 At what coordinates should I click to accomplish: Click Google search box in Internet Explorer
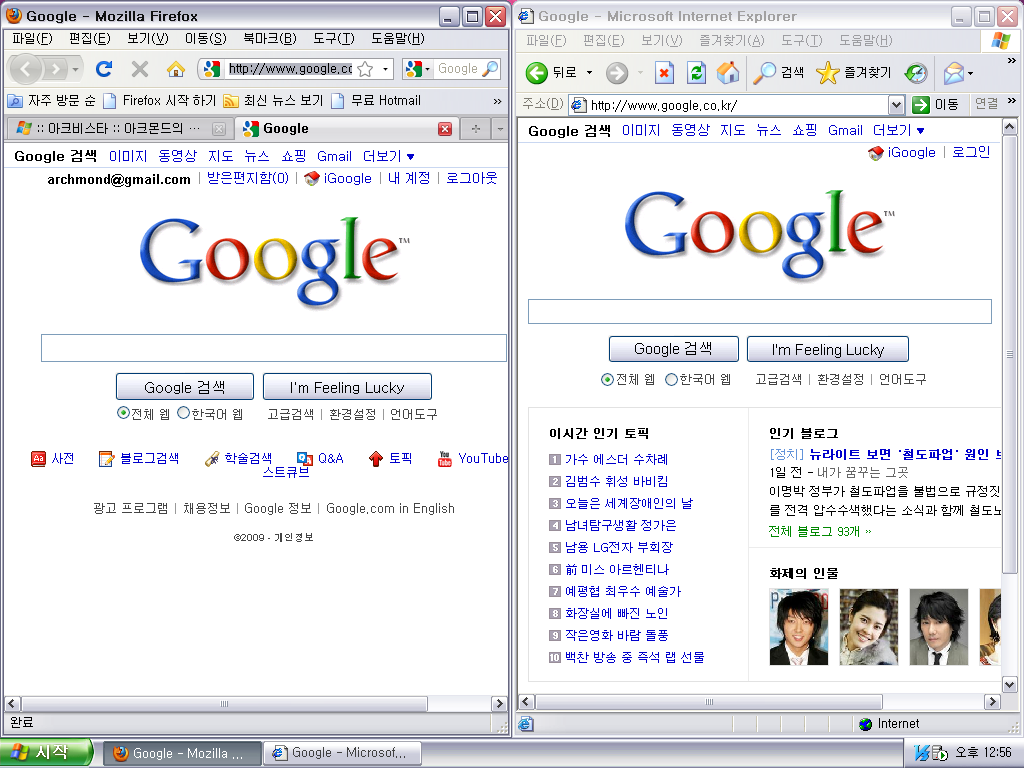pyautogui.click(x=760, y=312)
